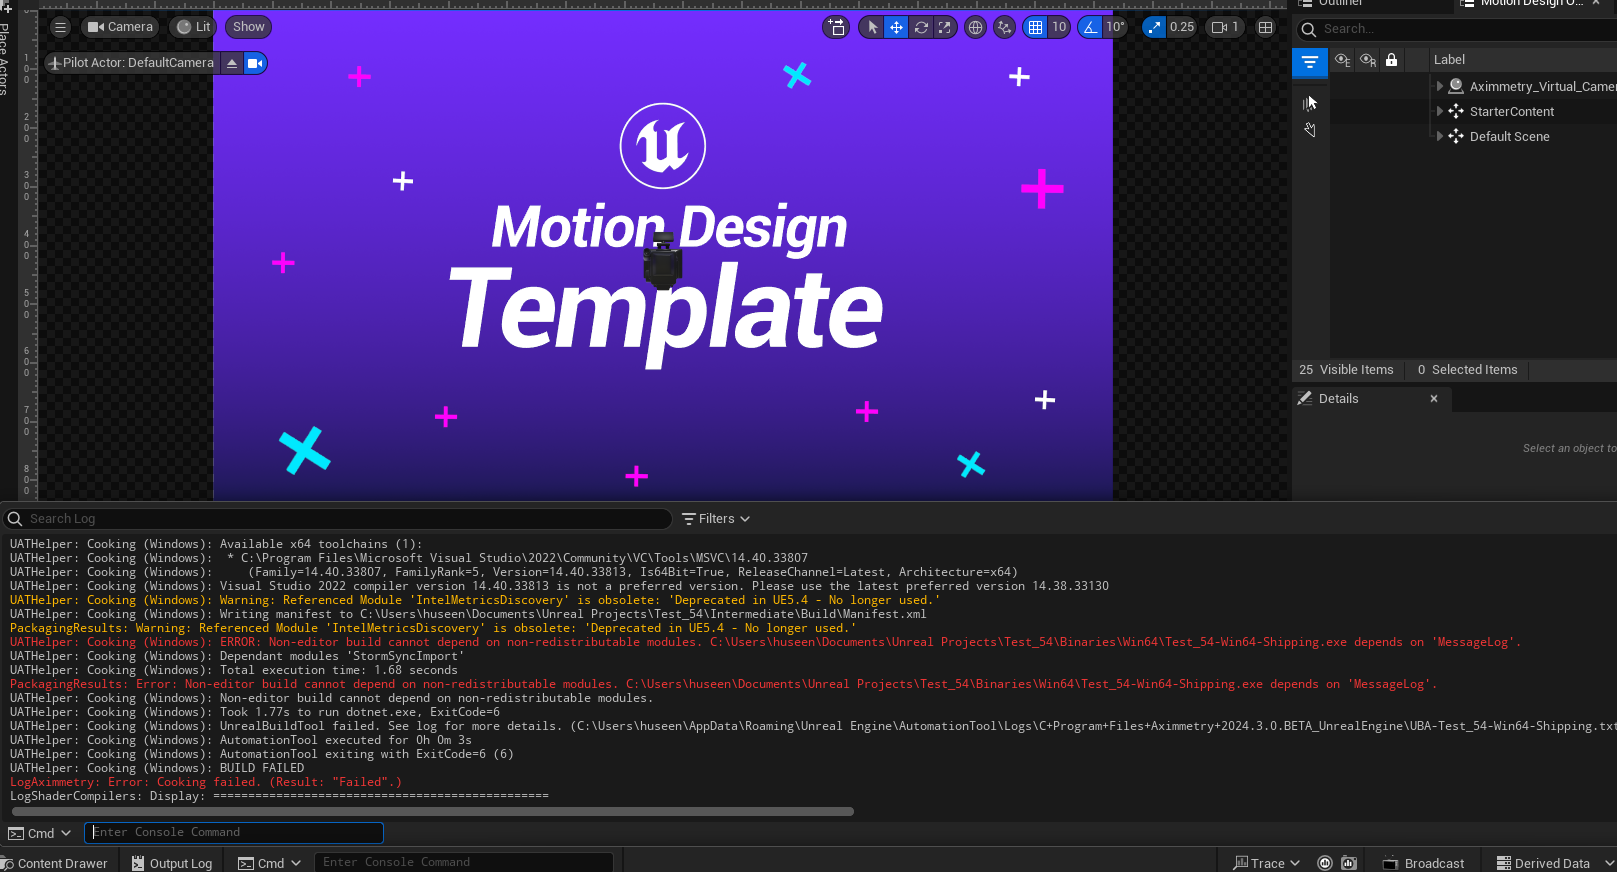Click the trace status circular icon
The width and height of the screenshot is (1617, 872).
click(x=1325, y=863)
